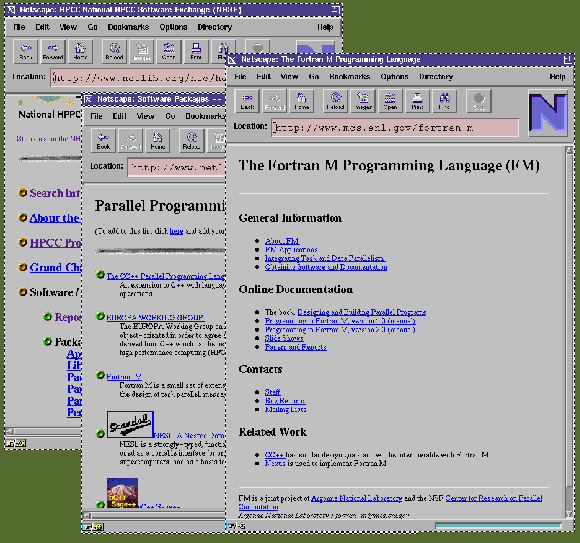Open EUROPA WORKING GROUP link in Software Packages
Image resolution: width=580 pixels, height=543 pixels.
[155, 317]
